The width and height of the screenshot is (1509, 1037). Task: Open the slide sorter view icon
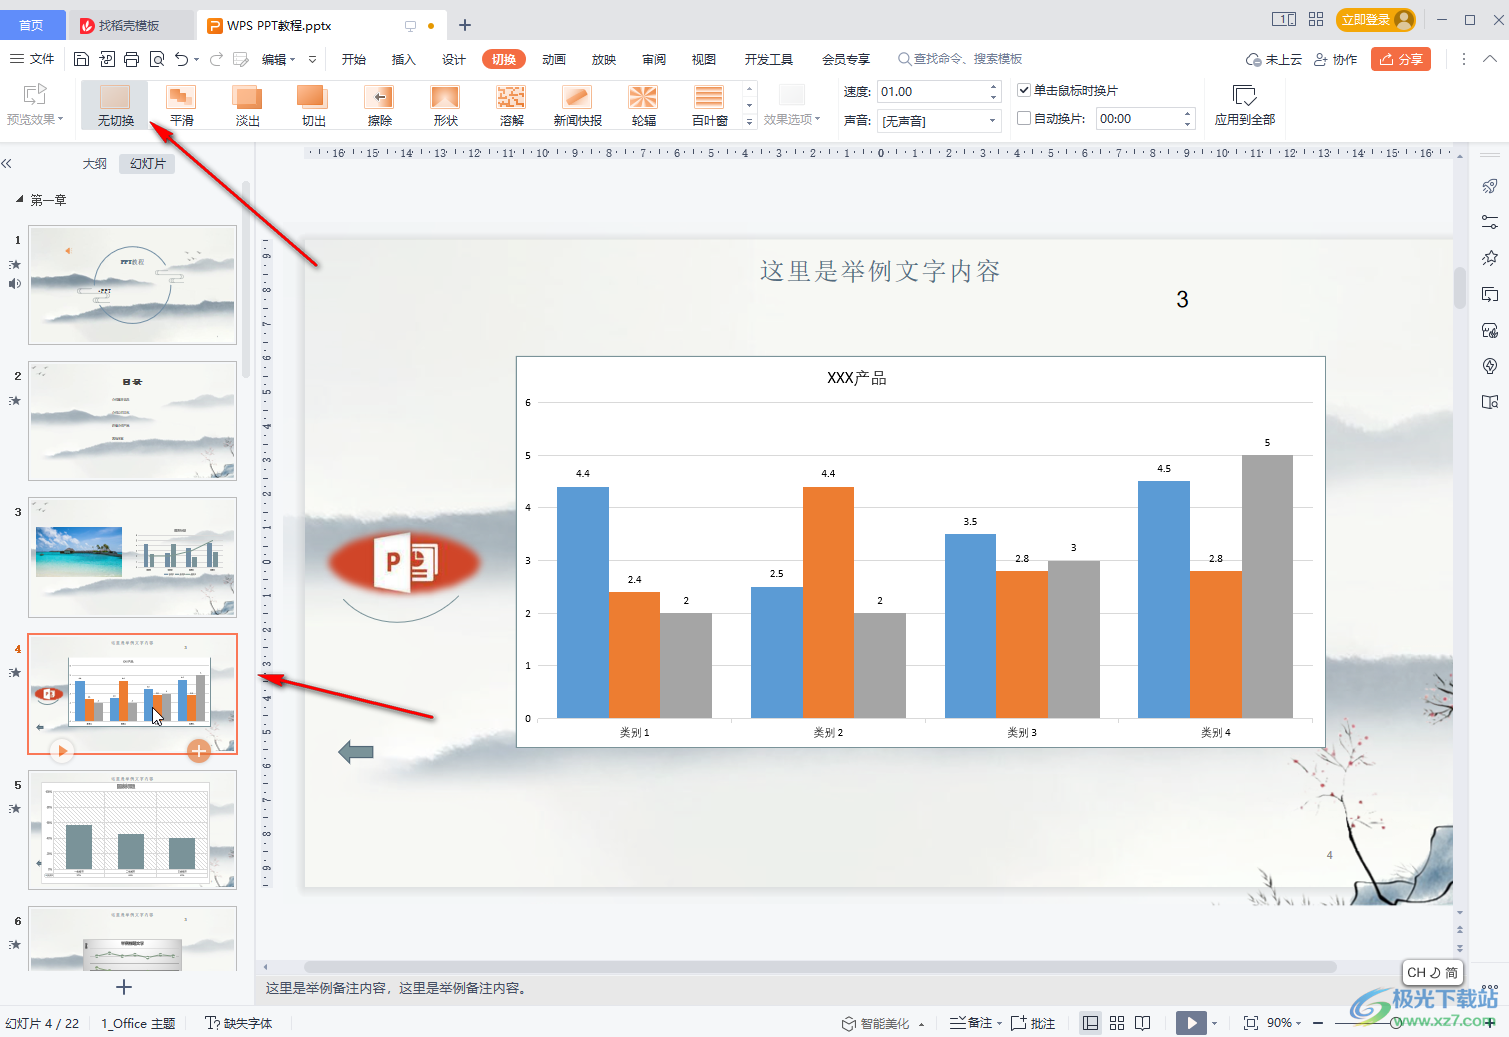[1117, 1023]
